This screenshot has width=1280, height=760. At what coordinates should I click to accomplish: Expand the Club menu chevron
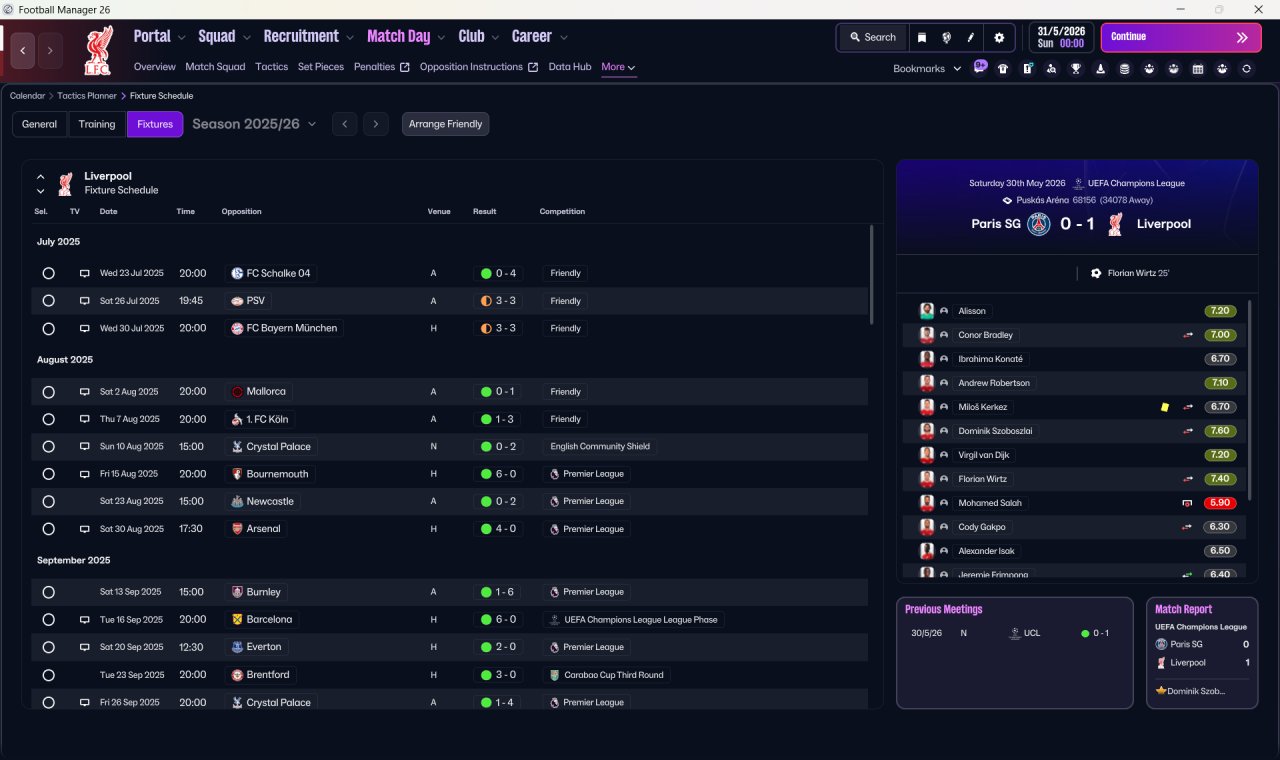point(494,38)
